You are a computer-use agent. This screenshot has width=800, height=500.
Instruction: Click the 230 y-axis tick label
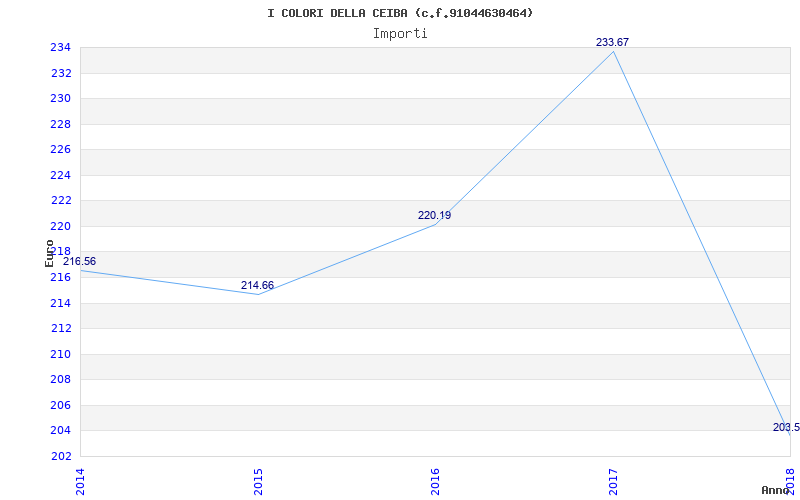[60, 98]
